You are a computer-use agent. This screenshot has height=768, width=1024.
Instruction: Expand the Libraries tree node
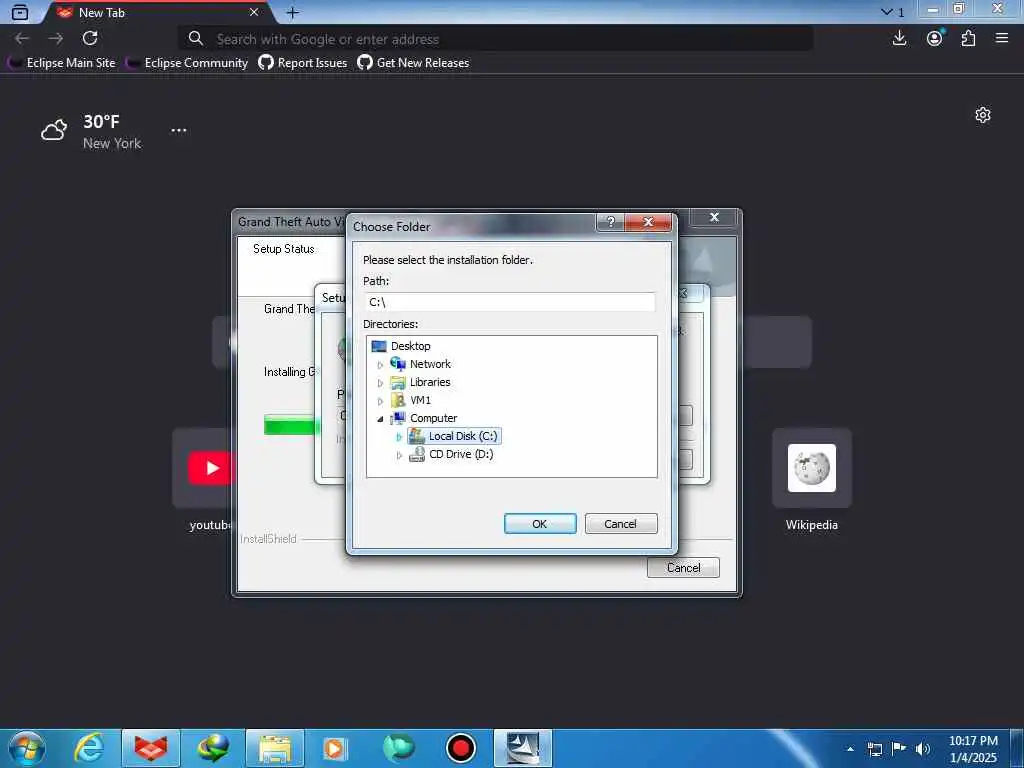coord(380,383)
